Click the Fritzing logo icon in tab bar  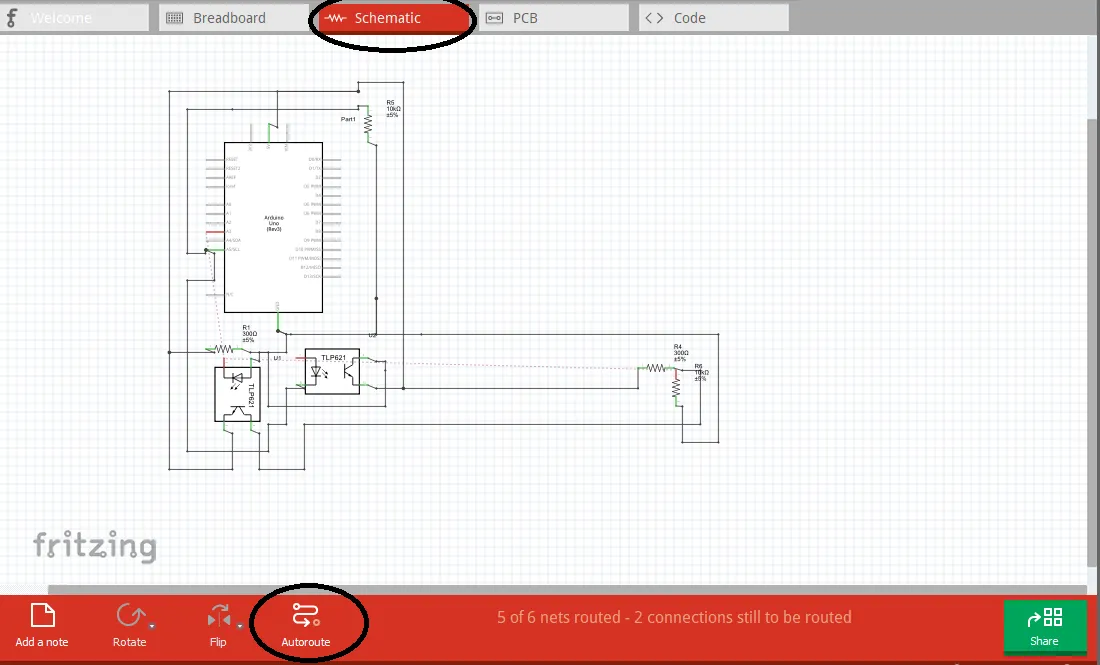click(11, 18)
